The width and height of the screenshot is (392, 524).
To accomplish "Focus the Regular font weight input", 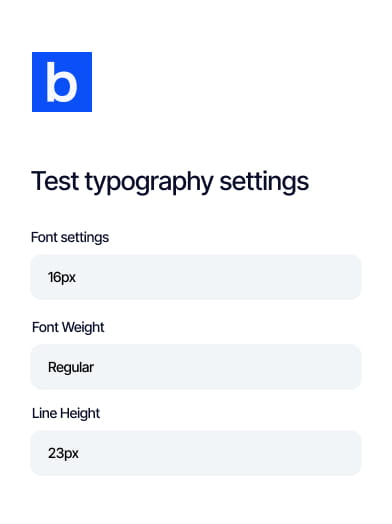I will pyautogui.click(x=196, y=367).
